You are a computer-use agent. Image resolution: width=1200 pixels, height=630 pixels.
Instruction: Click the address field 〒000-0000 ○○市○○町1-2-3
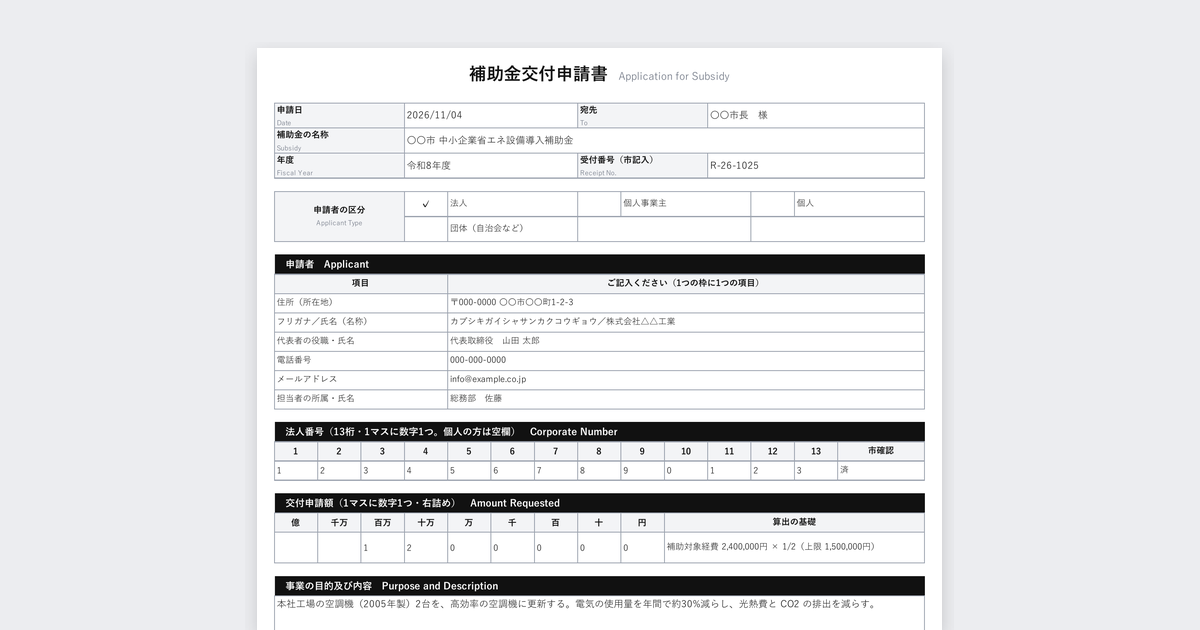pos(686,302)
